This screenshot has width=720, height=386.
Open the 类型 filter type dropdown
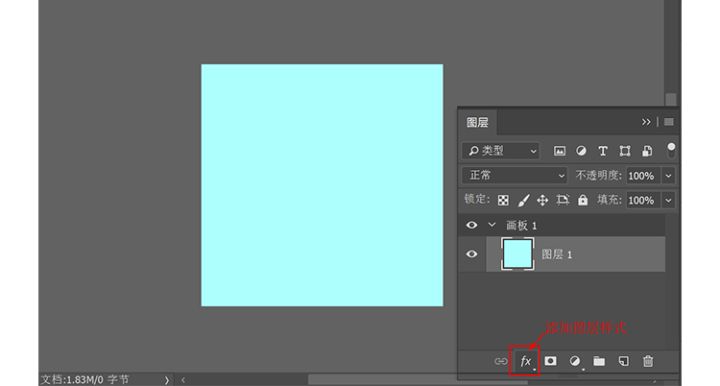(x=501, y=151)
